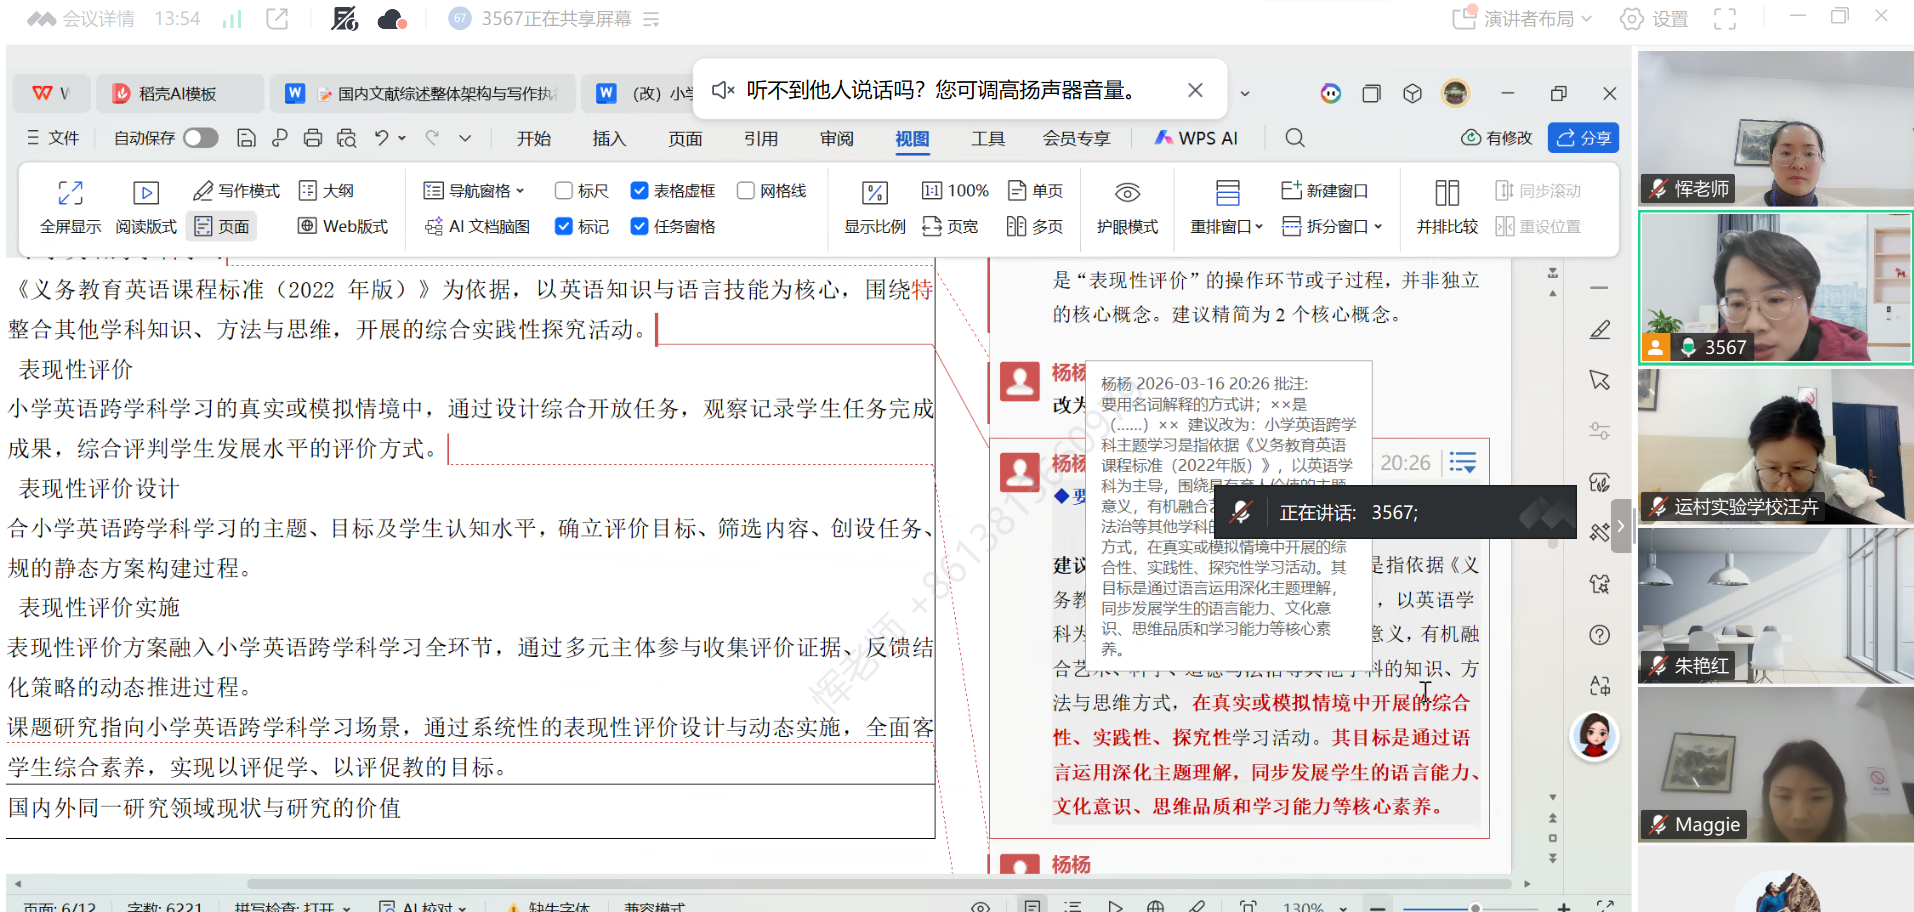Image resolution: width=1914 pixels, height=912 pixels.
Task: Click the 并排比较 side-by-side compare tool
Action: tap(1446, 207)
